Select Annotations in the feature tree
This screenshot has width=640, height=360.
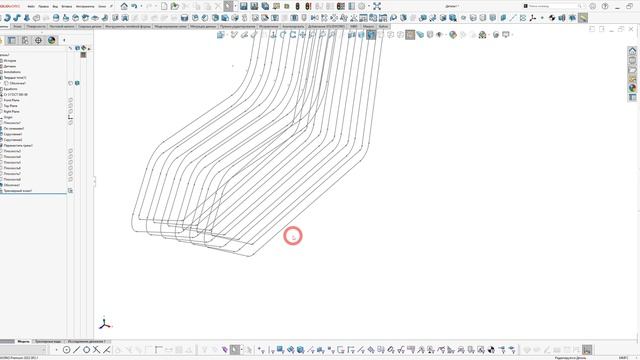[x=12, y=72]
